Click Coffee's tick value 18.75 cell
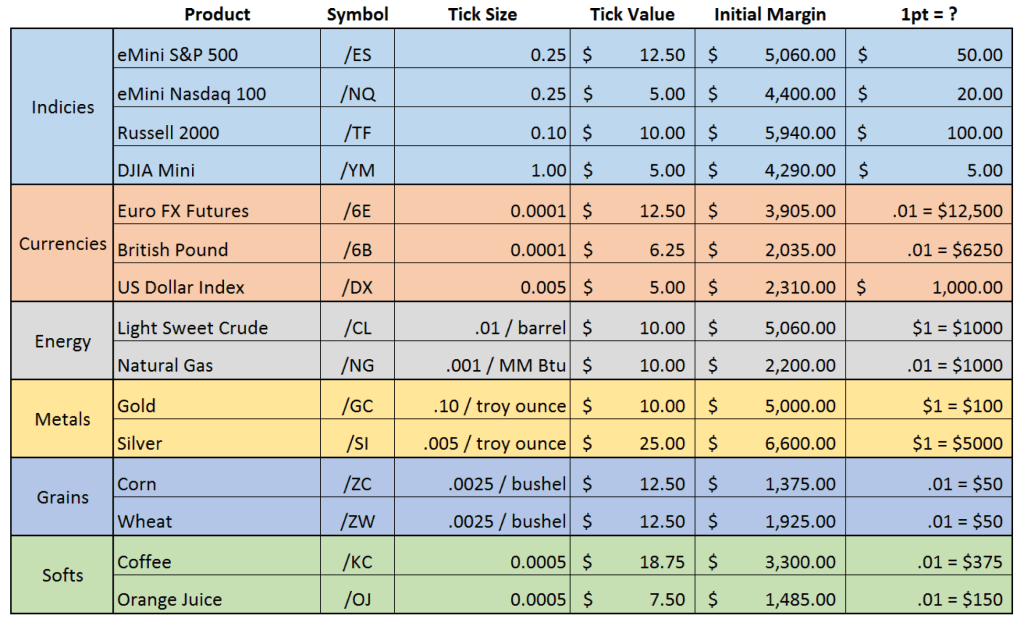1024x623 pixels. (x=635, y=562)
